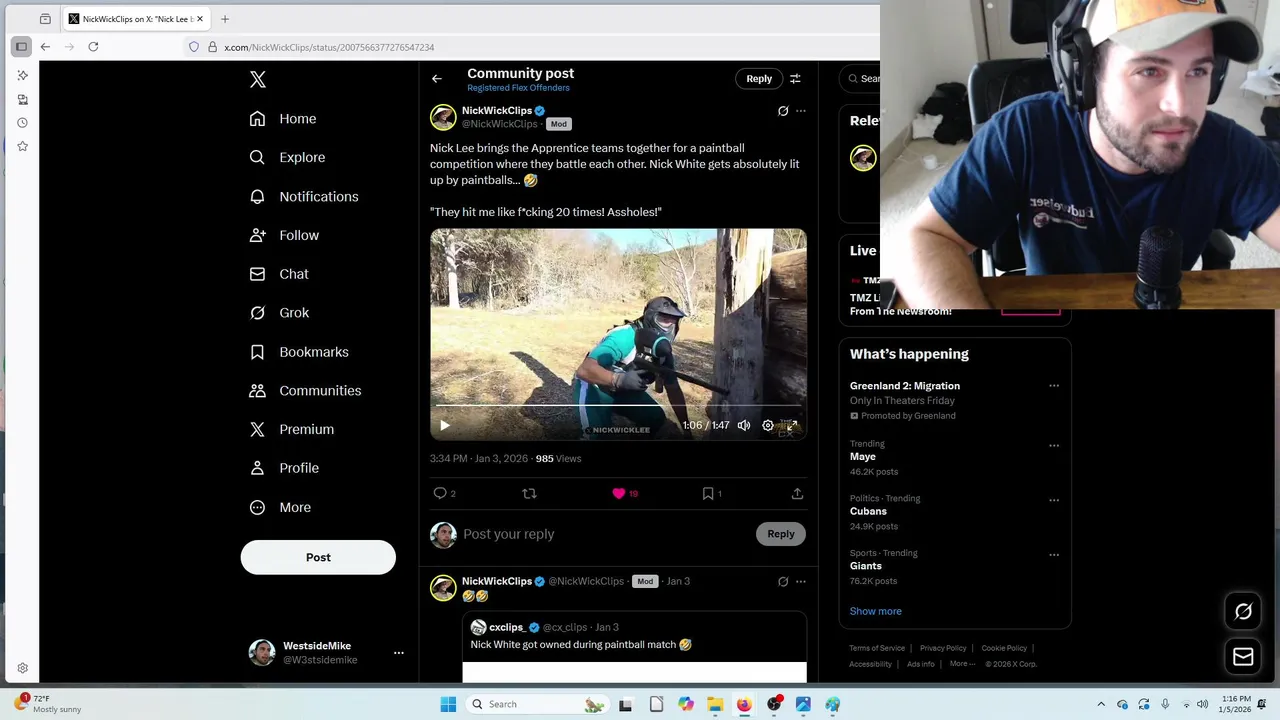Open Firefox from the taskbar
Viewport: 1280px width, 720px height.
(744, 704)
